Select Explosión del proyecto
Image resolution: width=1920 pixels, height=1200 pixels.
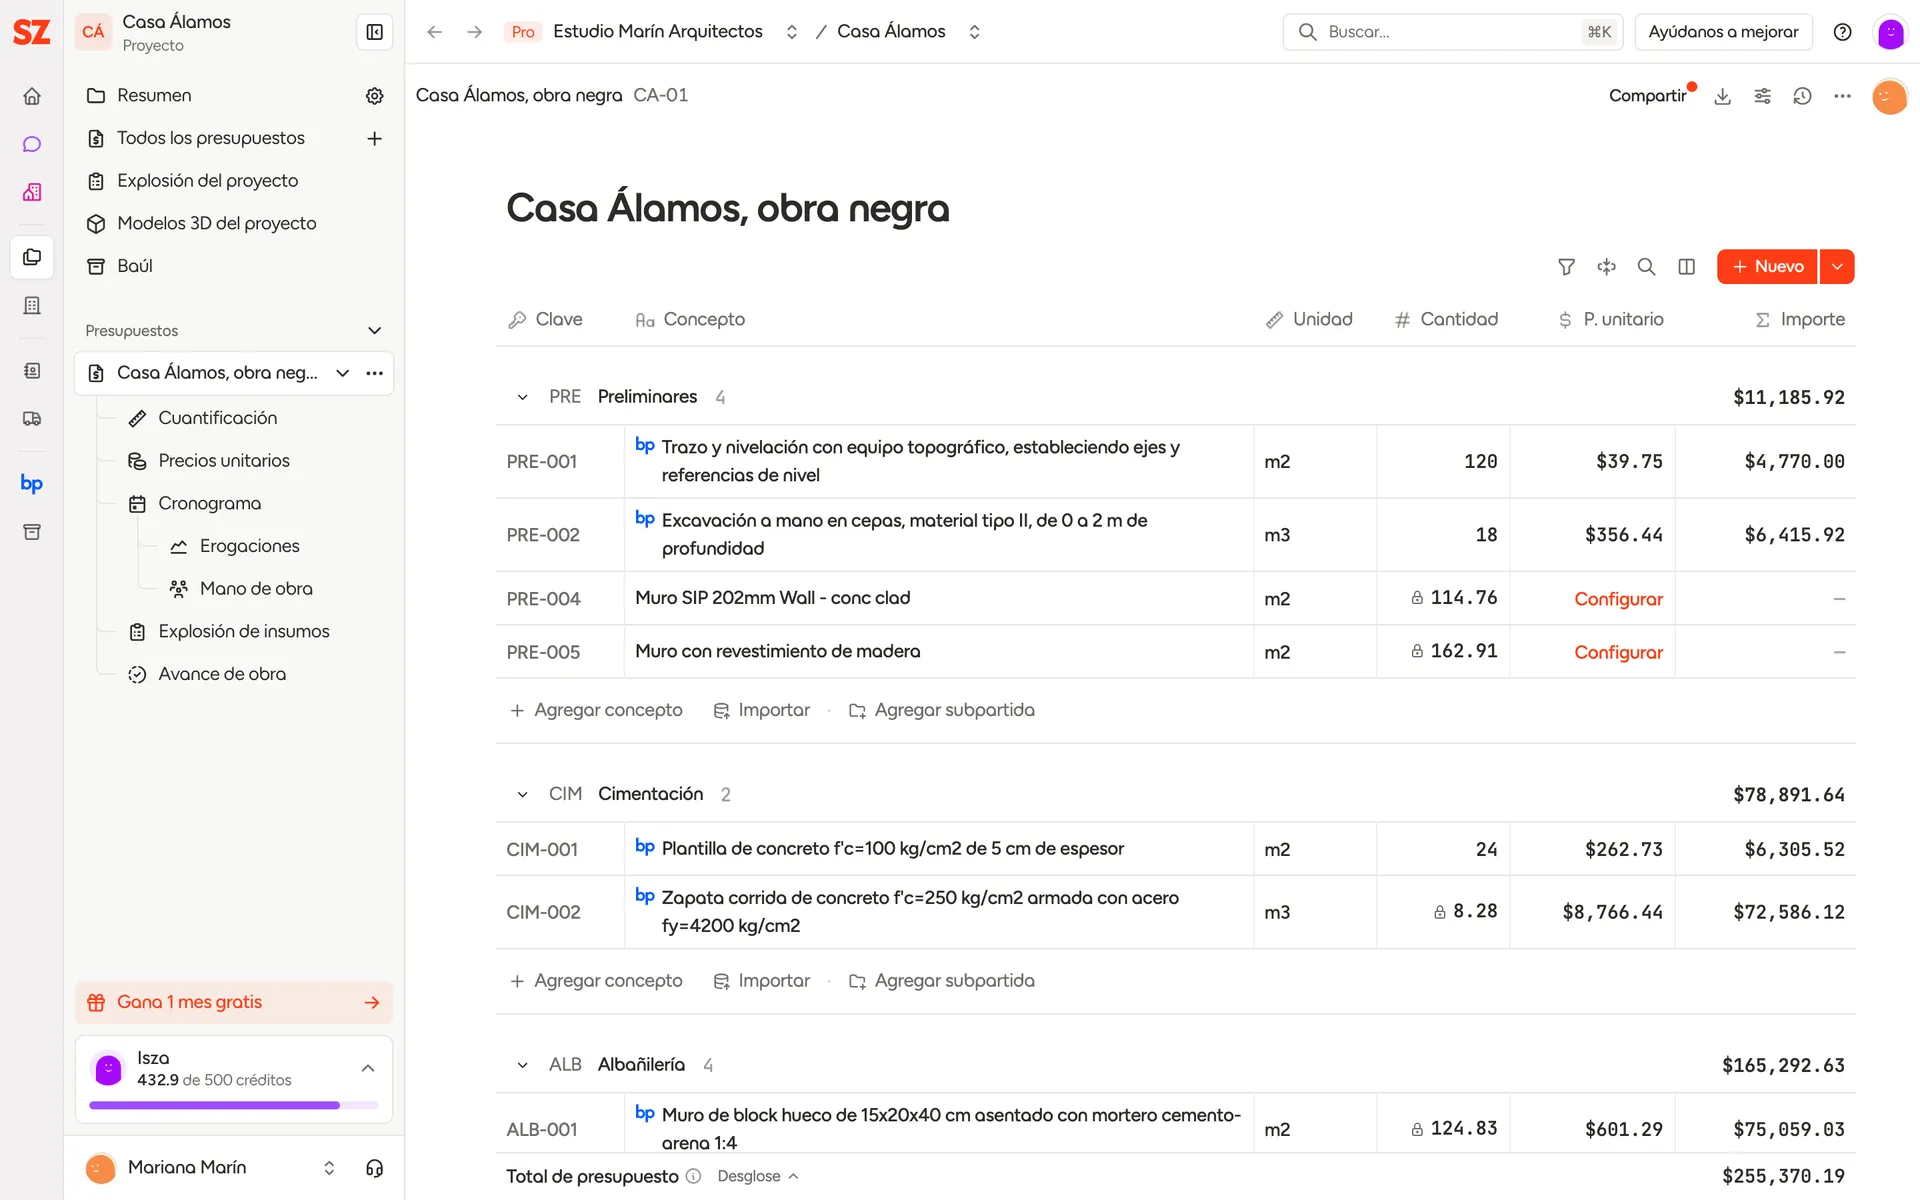(x=208, y=181)
